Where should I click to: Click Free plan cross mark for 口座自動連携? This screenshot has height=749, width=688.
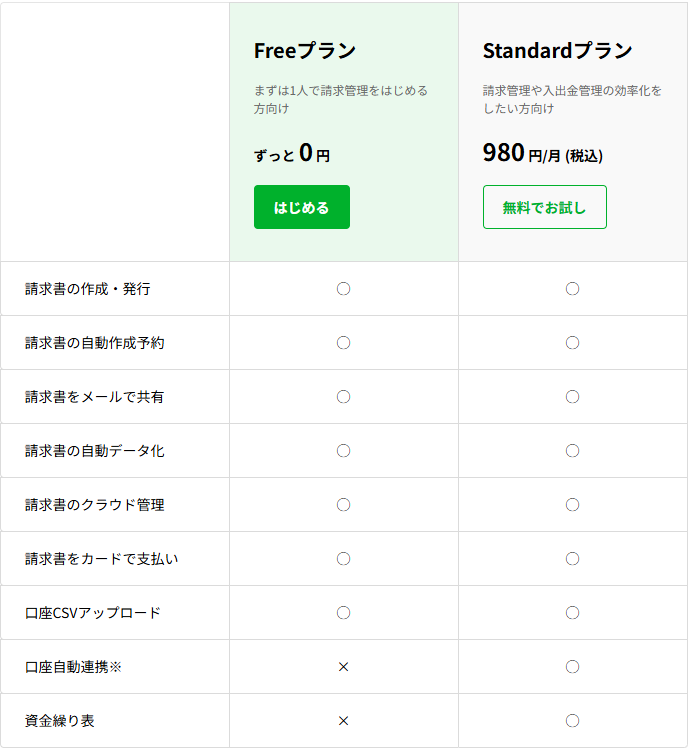point(343,667)
